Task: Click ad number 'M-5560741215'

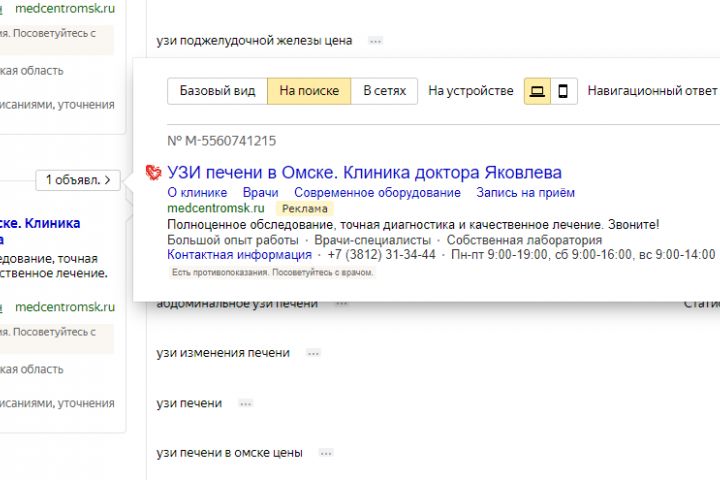Action: click(x=221, y=141)
